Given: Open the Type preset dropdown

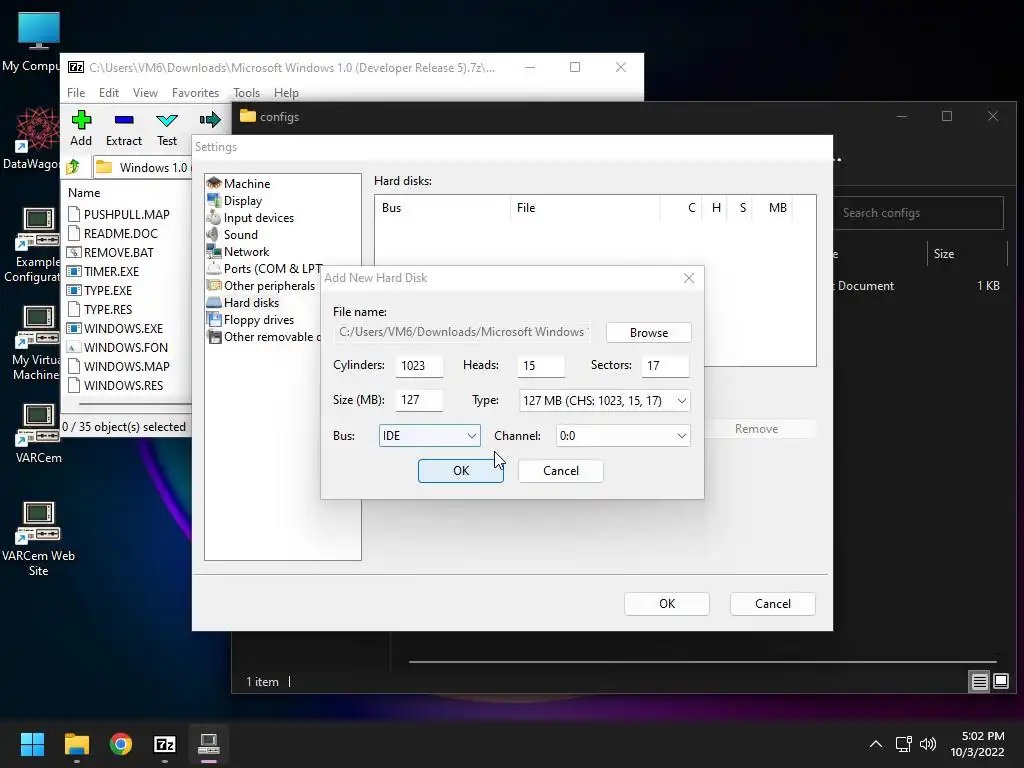Looking at the screenshot, I should 604,400.
